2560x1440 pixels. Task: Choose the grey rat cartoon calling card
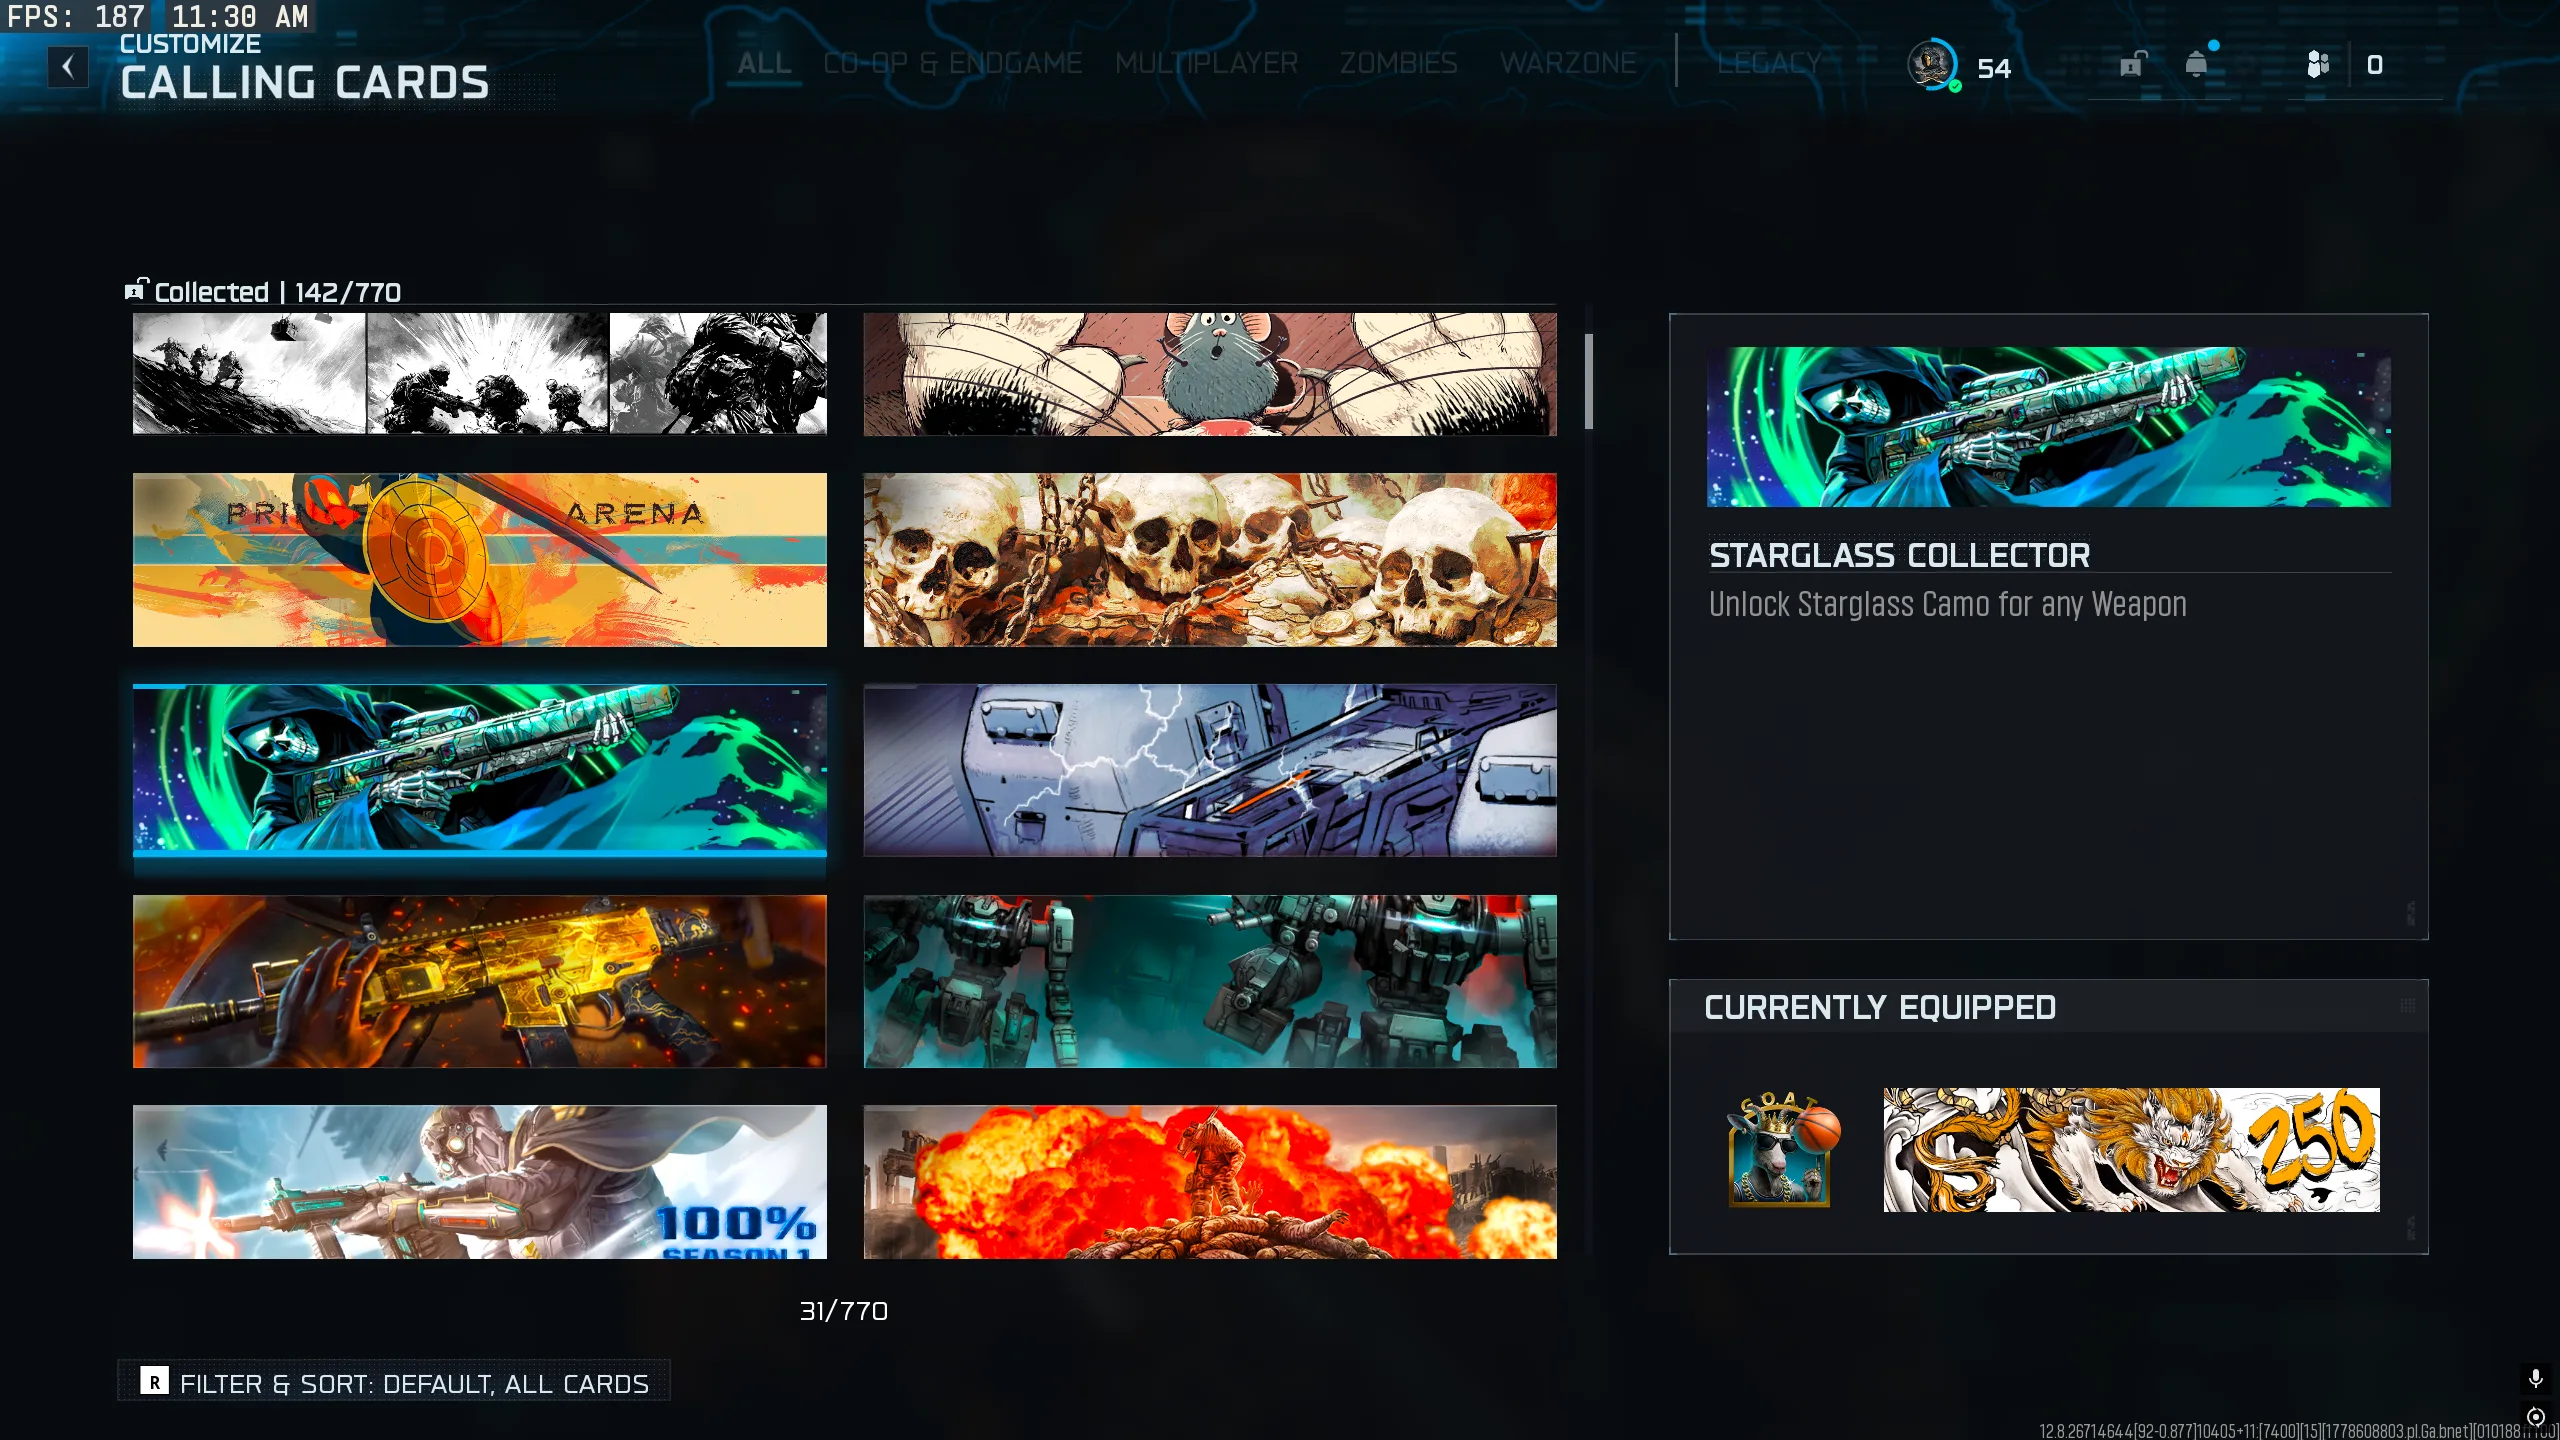1210,374
